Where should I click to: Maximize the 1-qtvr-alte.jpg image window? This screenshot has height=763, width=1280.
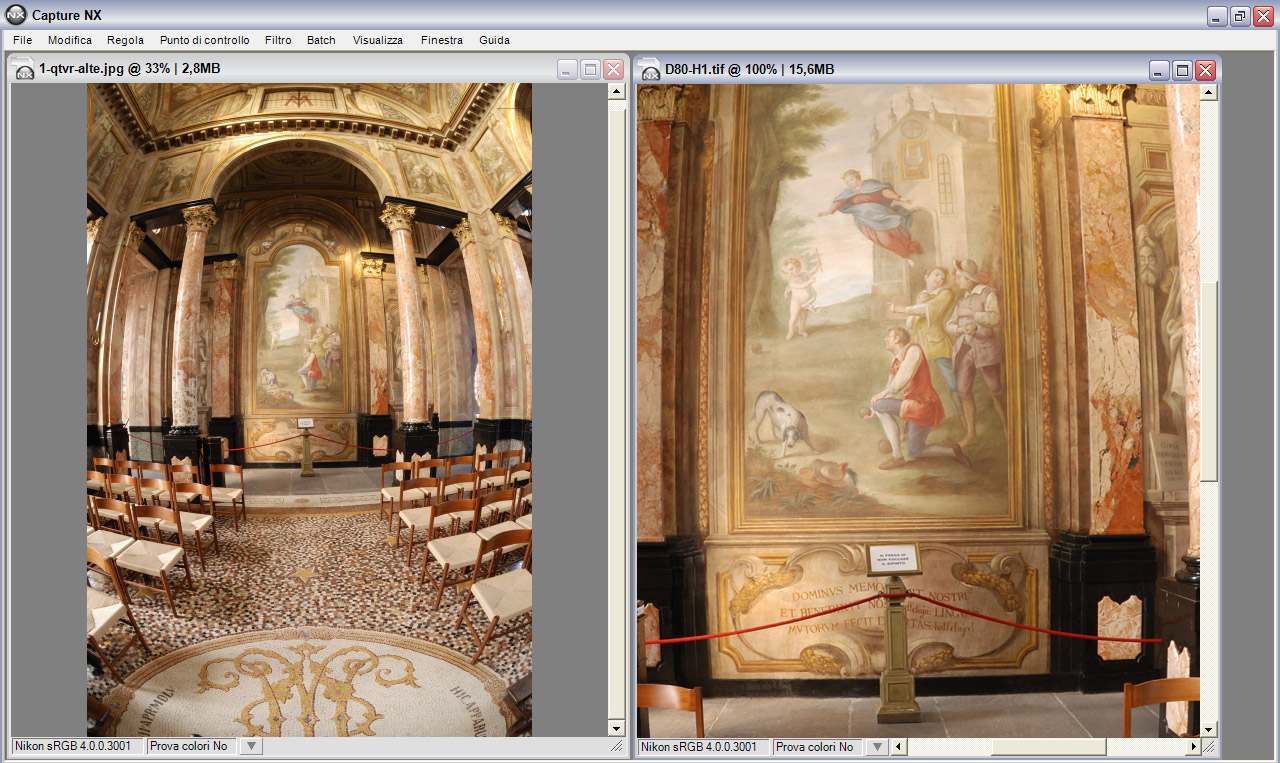(x=590, y=70)
